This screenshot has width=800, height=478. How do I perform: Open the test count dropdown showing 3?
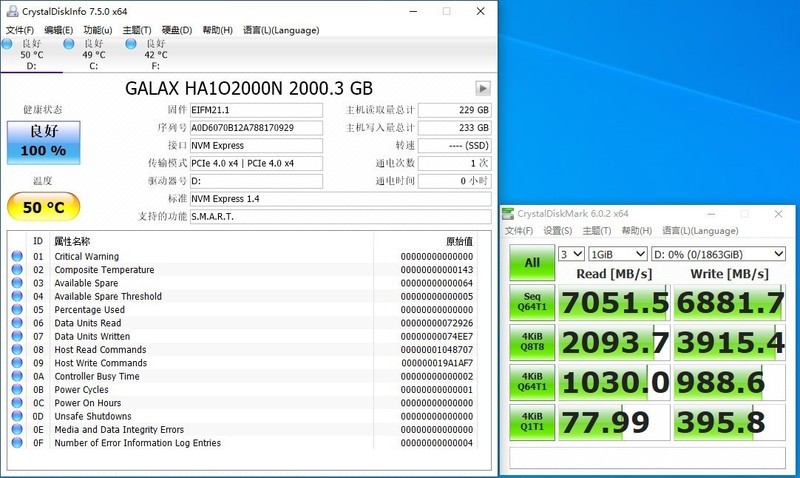pyautogui.click(x=571, y=254)
